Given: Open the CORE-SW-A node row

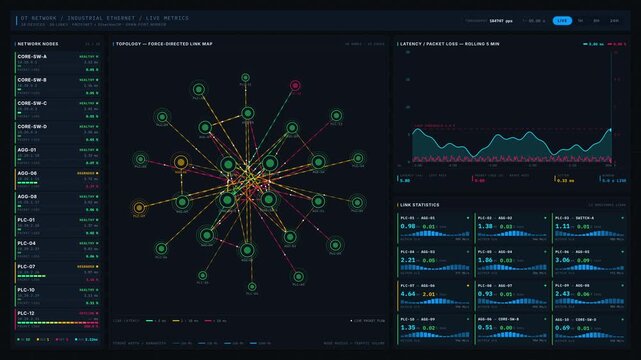Looking at the screenshot, I should click(57, 63).
